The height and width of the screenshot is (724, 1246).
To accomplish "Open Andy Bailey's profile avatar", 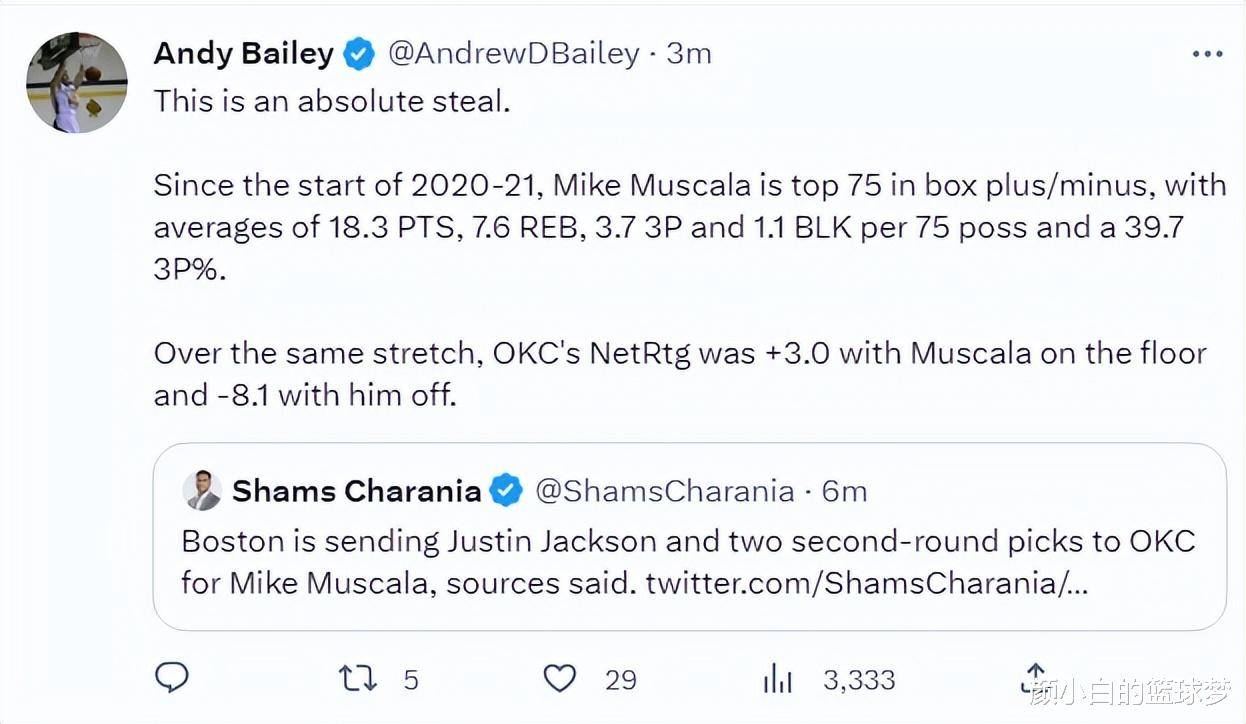I will [x=76, y=82].
